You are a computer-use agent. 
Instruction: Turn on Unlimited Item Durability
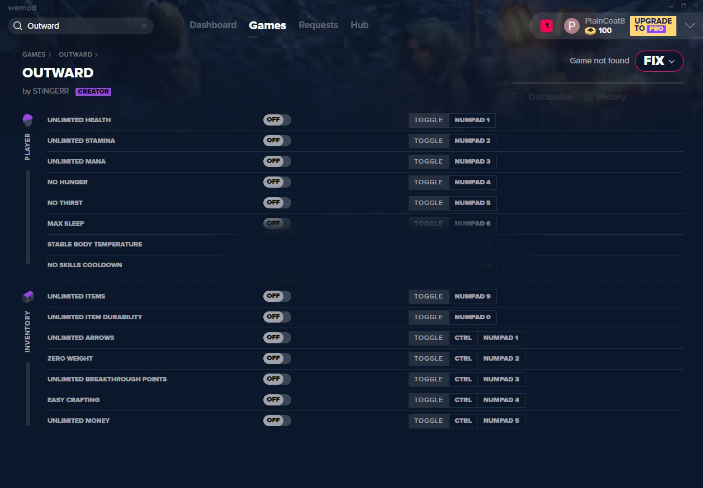point(277,317)
